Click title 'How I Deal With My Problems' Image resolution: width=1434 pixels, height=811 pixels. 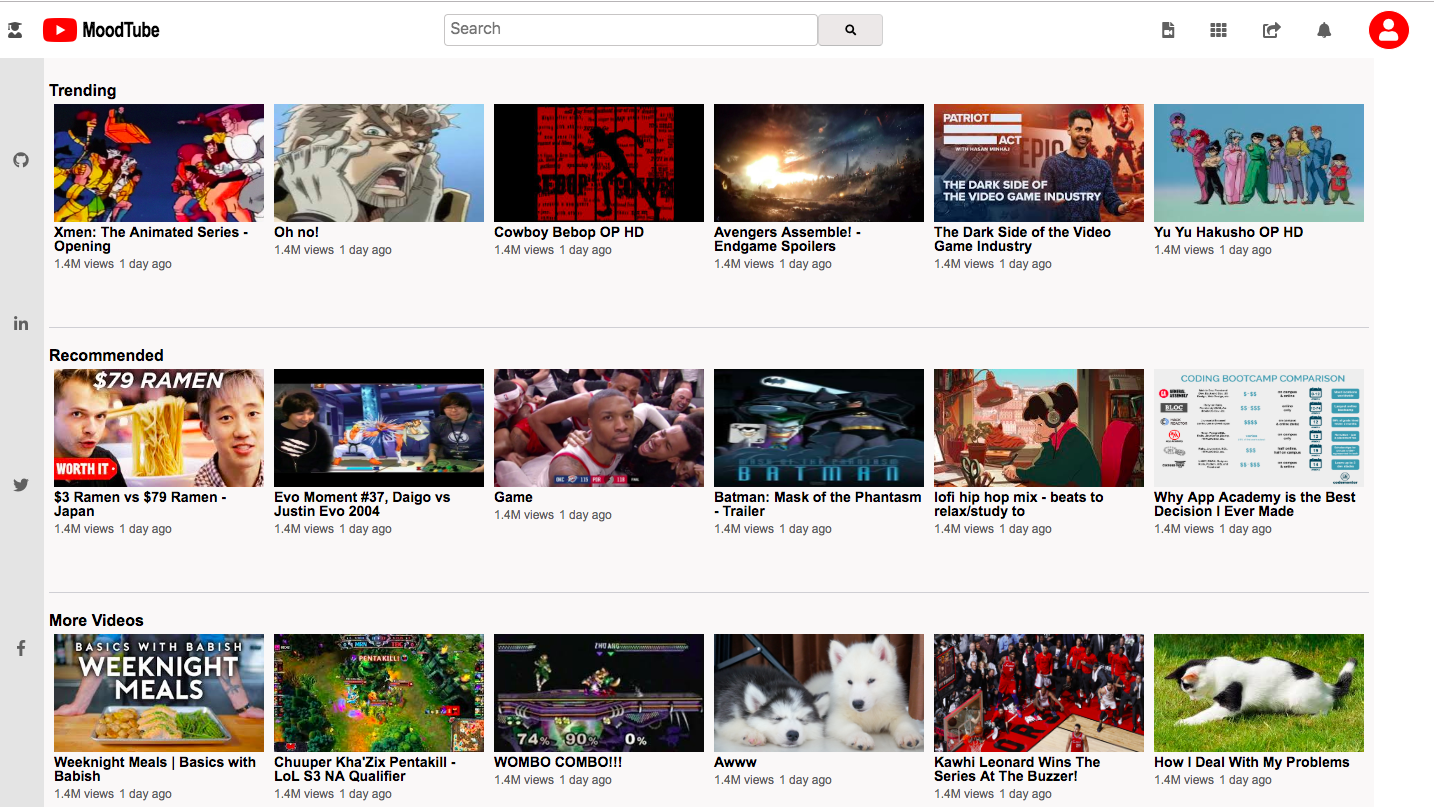(x=1252, y=762)
